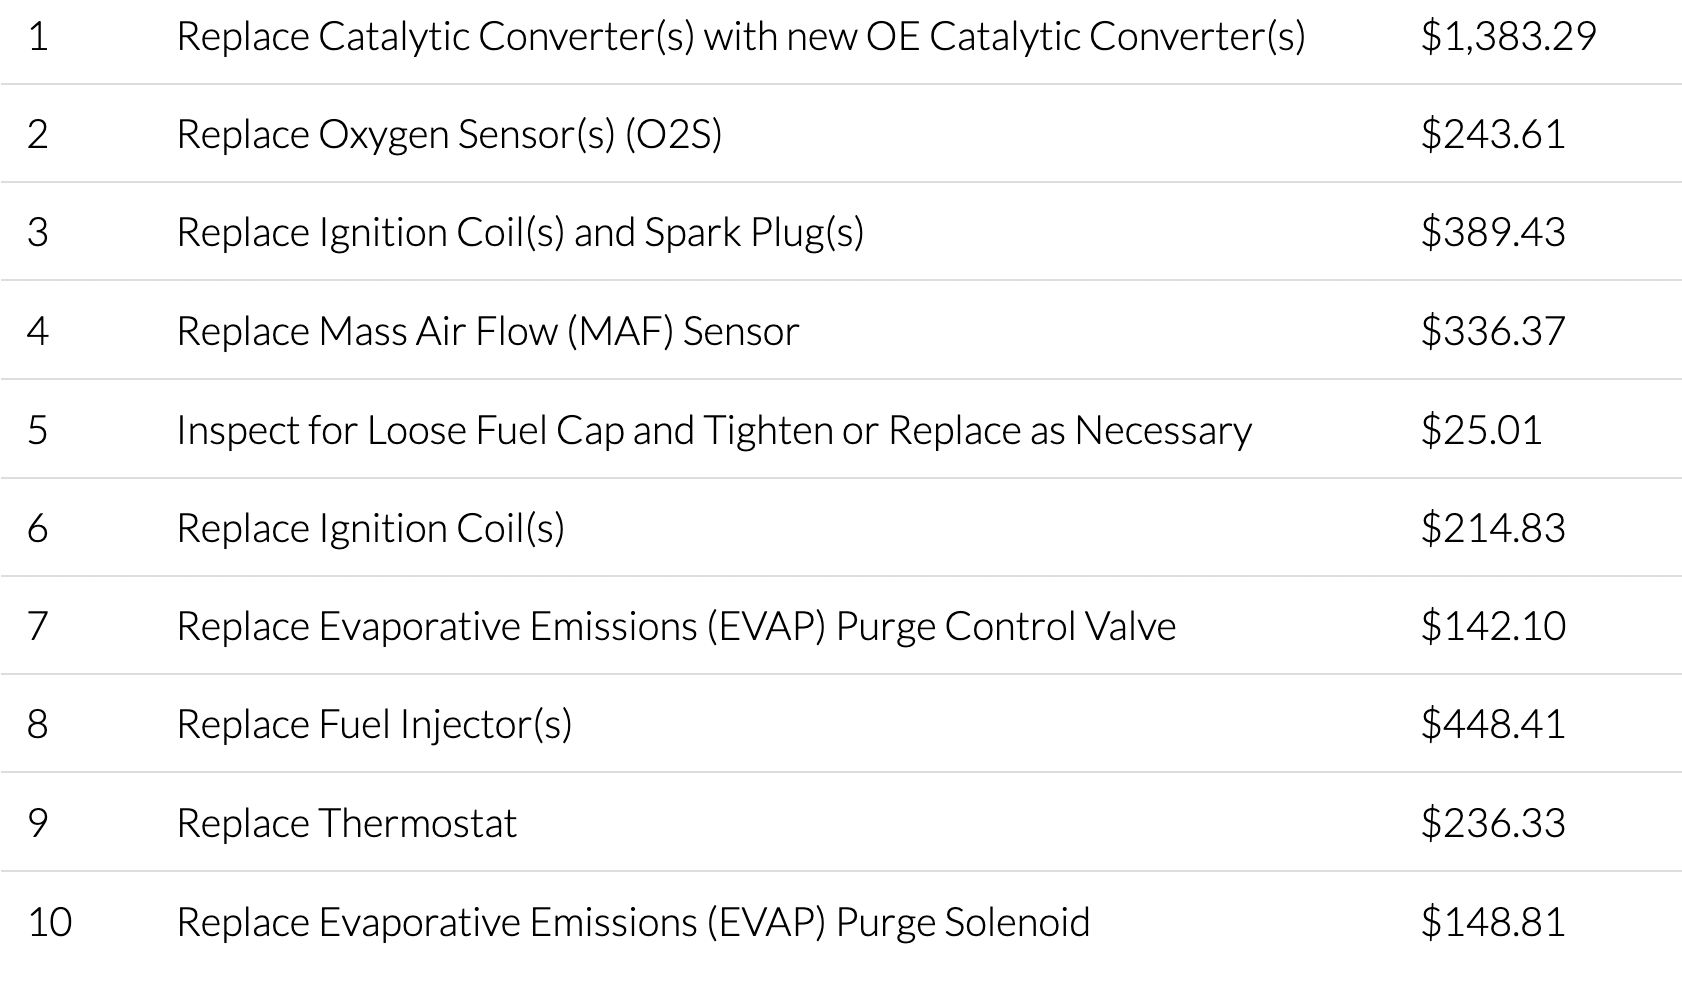Click Replace EVAP Purge Control Valve text
1682x986 pixels.
[x=676, y=626]
